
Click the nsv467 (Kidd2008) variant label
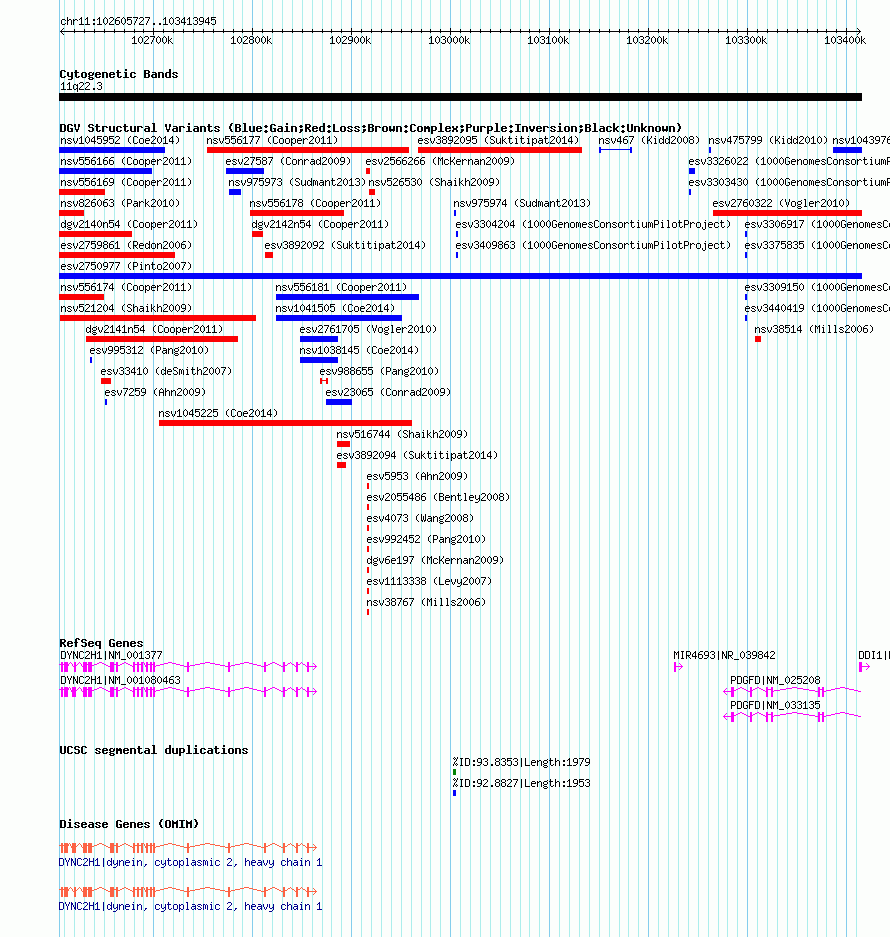[649, 140]
